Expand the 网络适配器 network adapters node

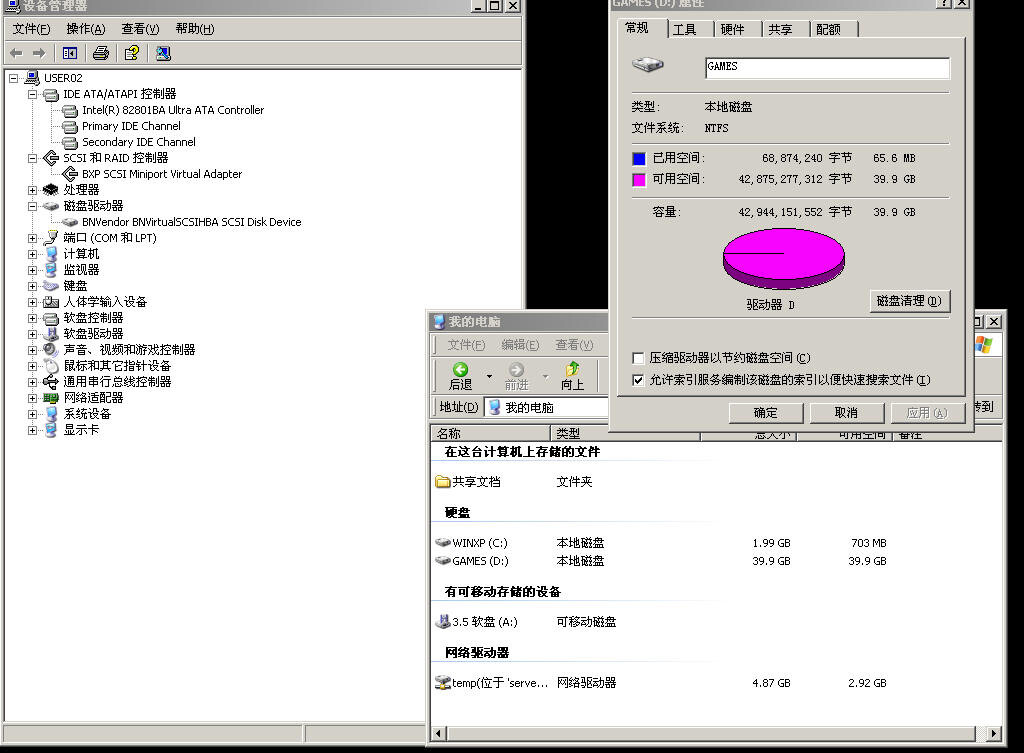(33, 398)
